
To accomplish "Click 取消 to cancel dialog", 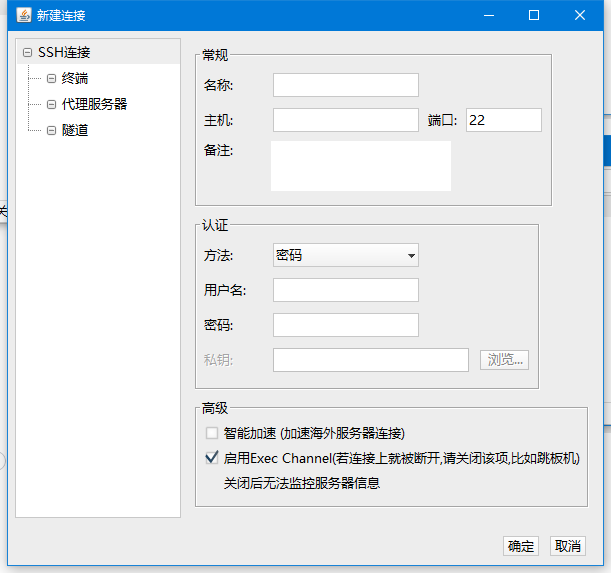I will tap(568, 546).
